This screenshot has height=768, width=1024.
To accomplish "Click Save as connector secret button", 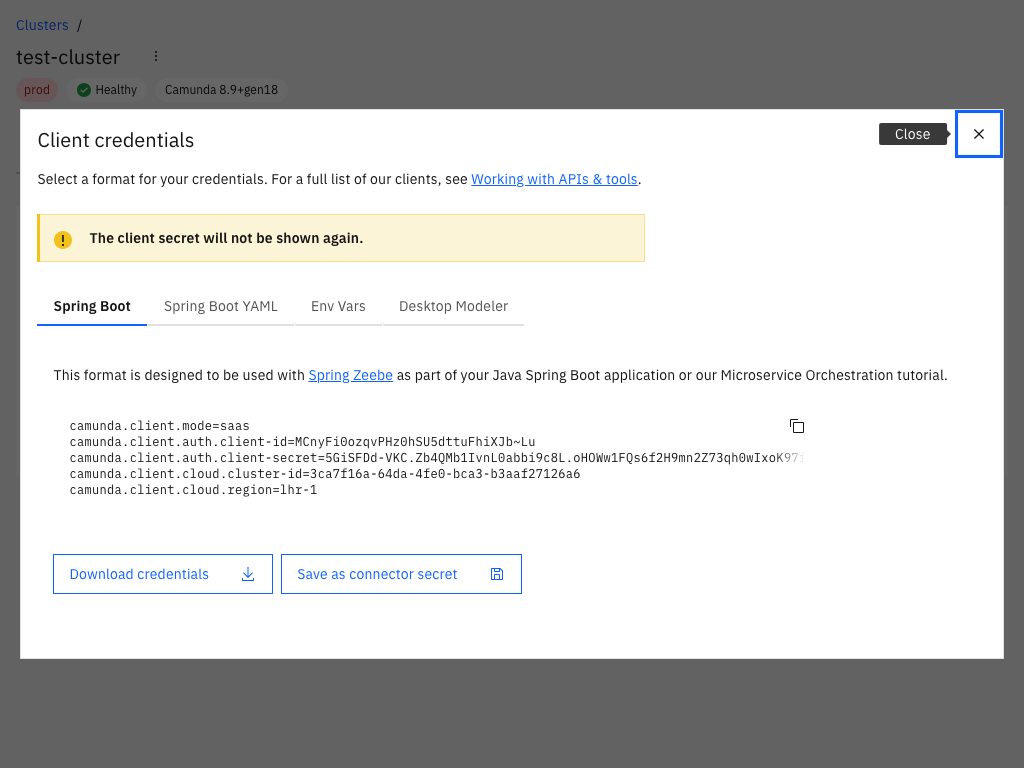I will click(x=401, y=574).
